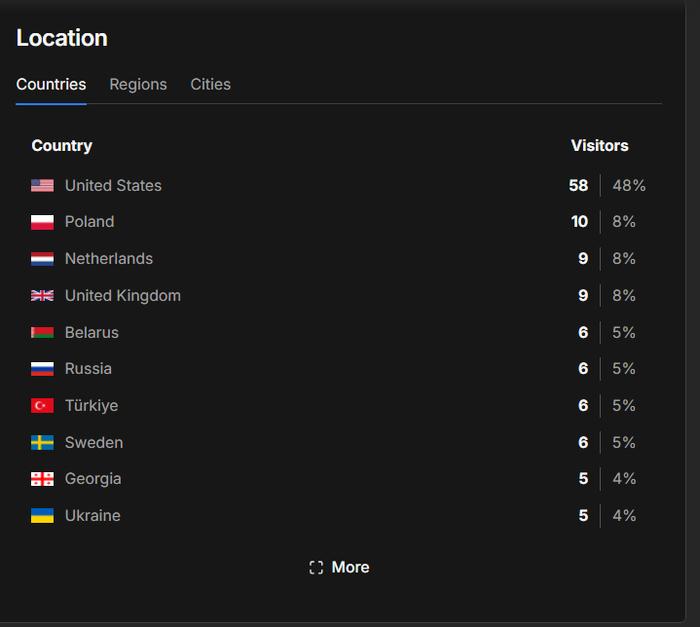Click the Netherlands country name
This screenshot has height=627, width=700.
(x=109, y=259)
